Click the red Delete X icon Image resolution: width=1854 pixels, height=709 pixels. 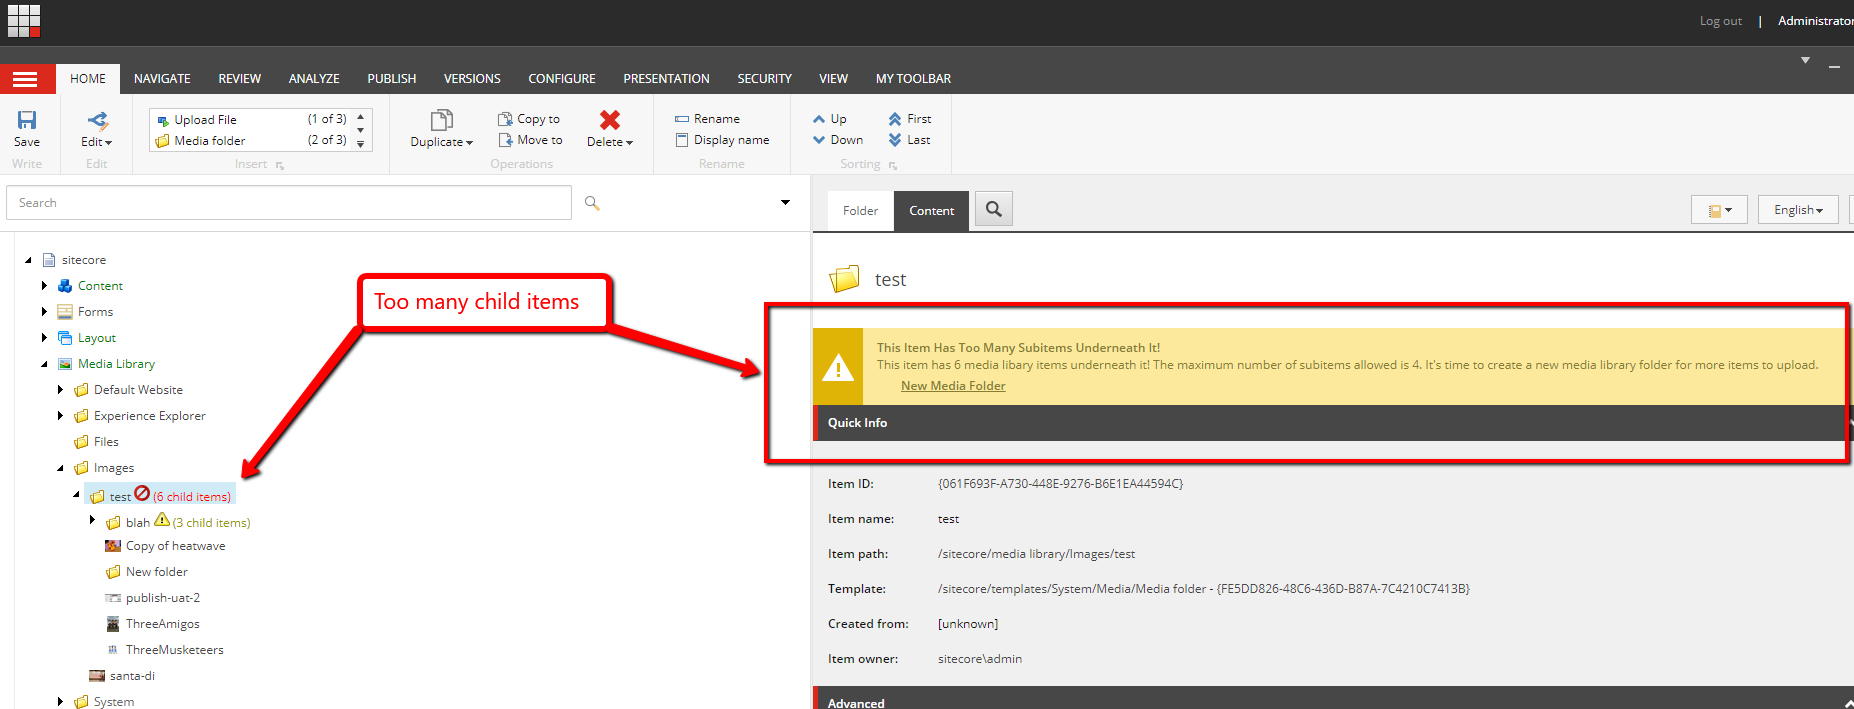click(x=609, y=121)
